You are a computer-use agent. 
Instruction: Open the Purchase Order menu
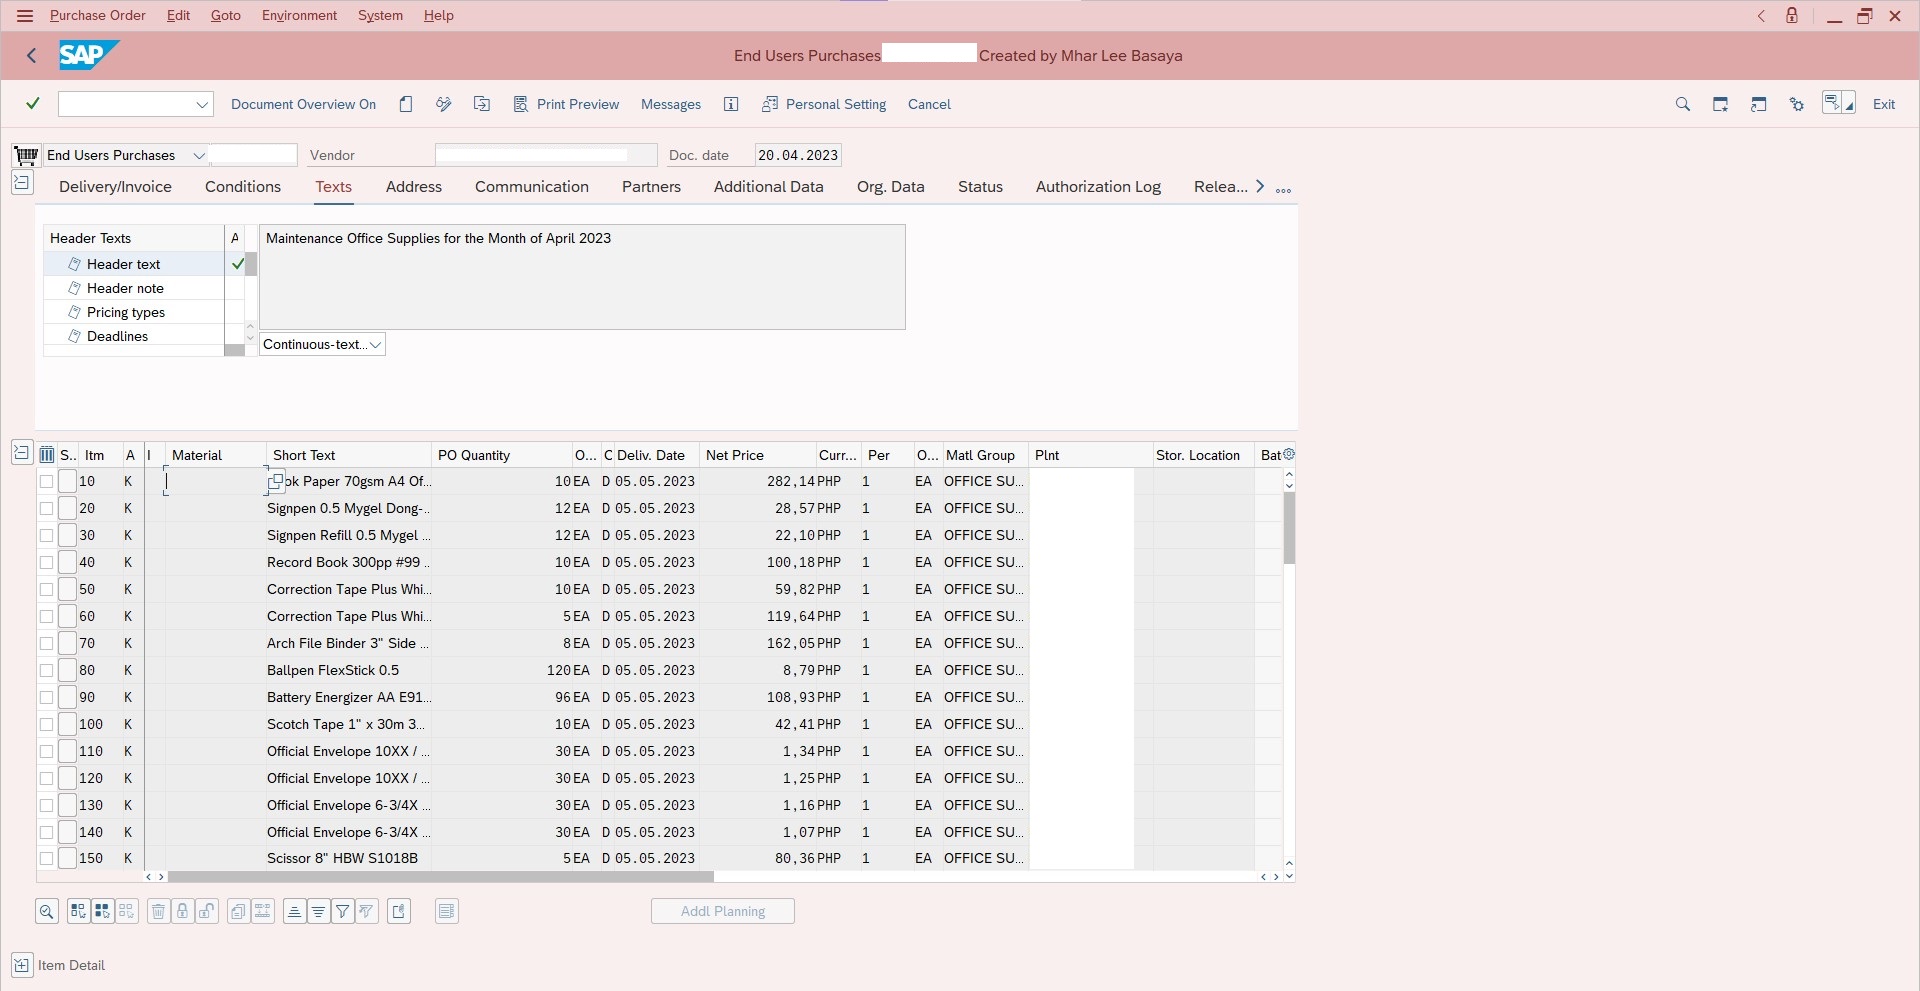[x=98, y=16]
